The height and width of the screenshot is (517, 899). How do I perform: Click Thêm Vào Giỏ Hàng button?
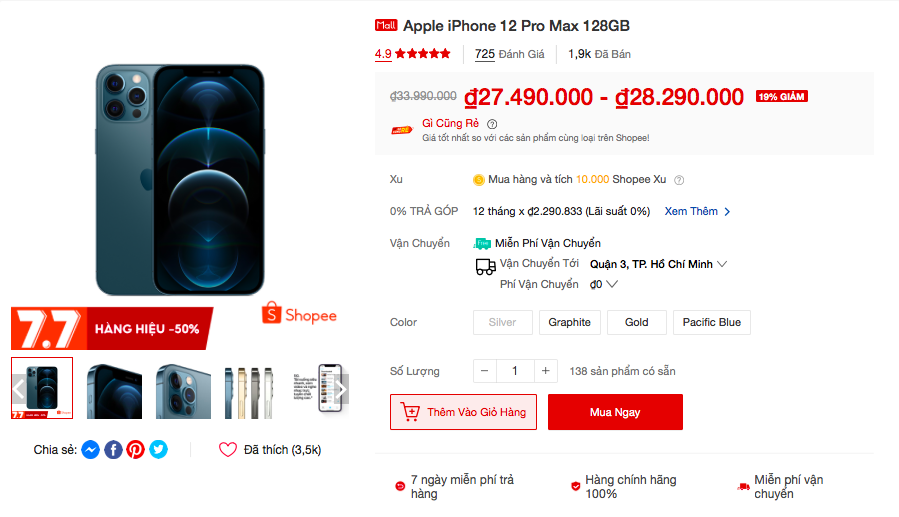[x=463, y=412]
